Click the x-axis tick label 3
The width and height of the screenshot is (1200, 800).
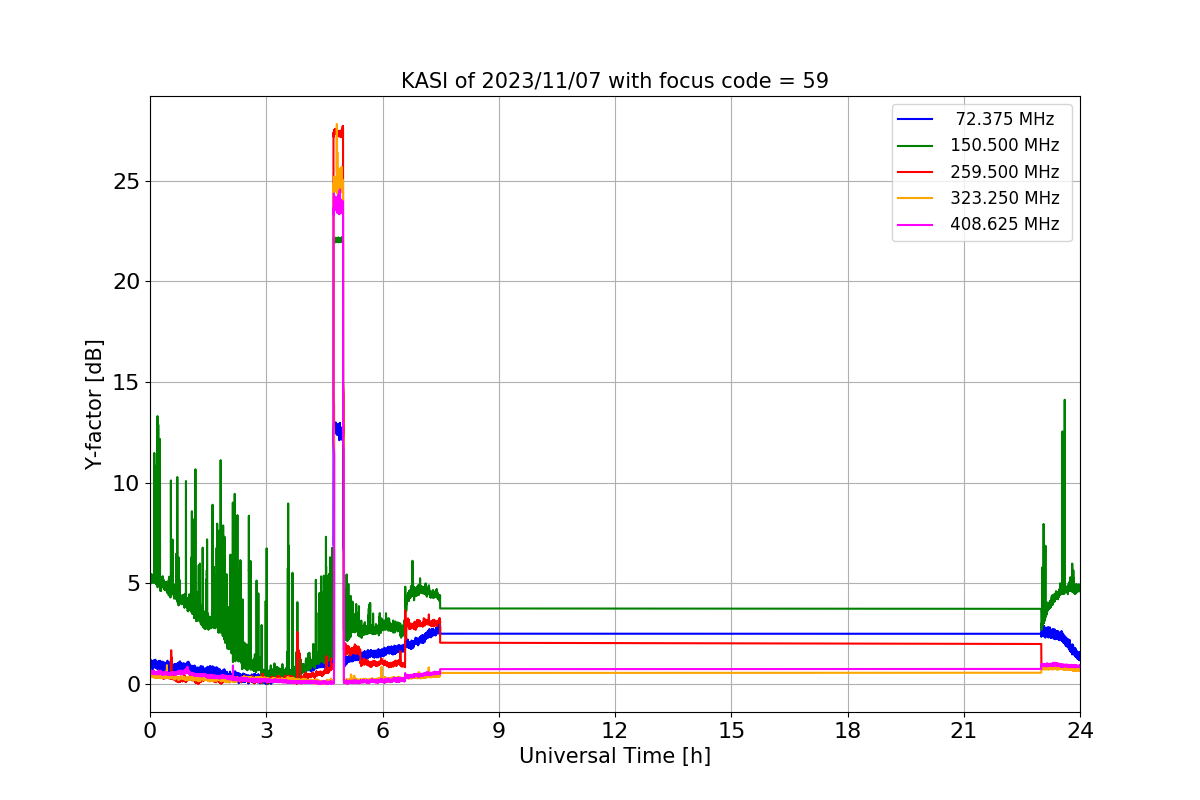coord(266,731)
